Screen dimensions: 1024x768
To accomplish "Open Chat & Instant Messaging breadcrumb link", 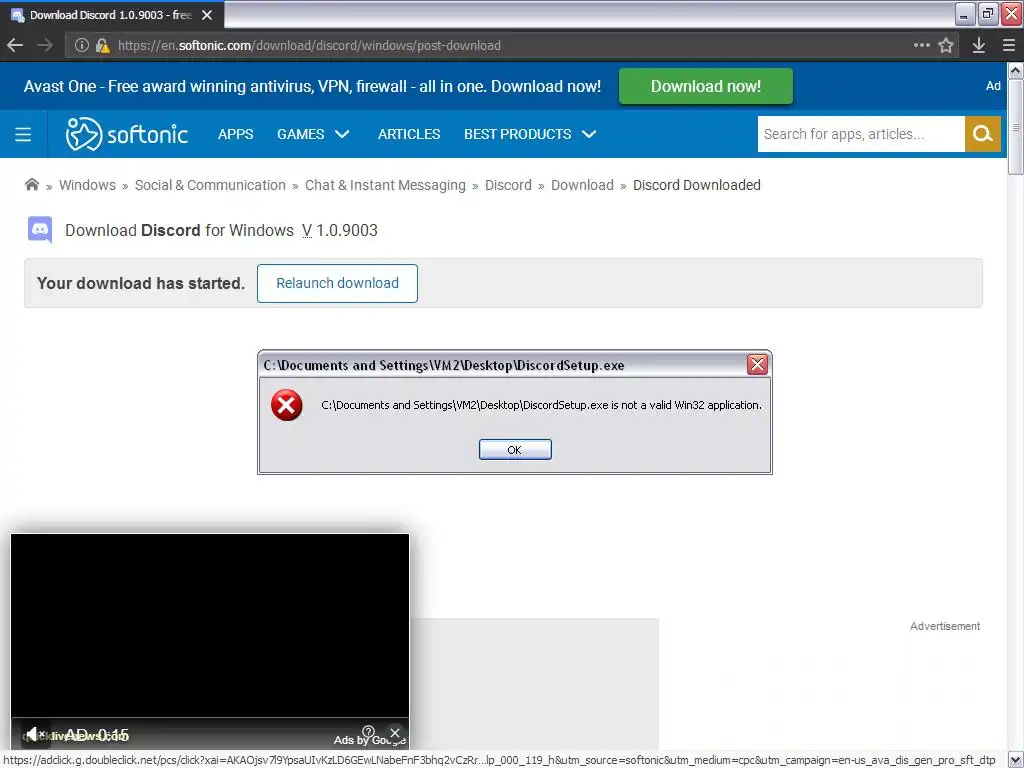I will [x=385, y=185].
